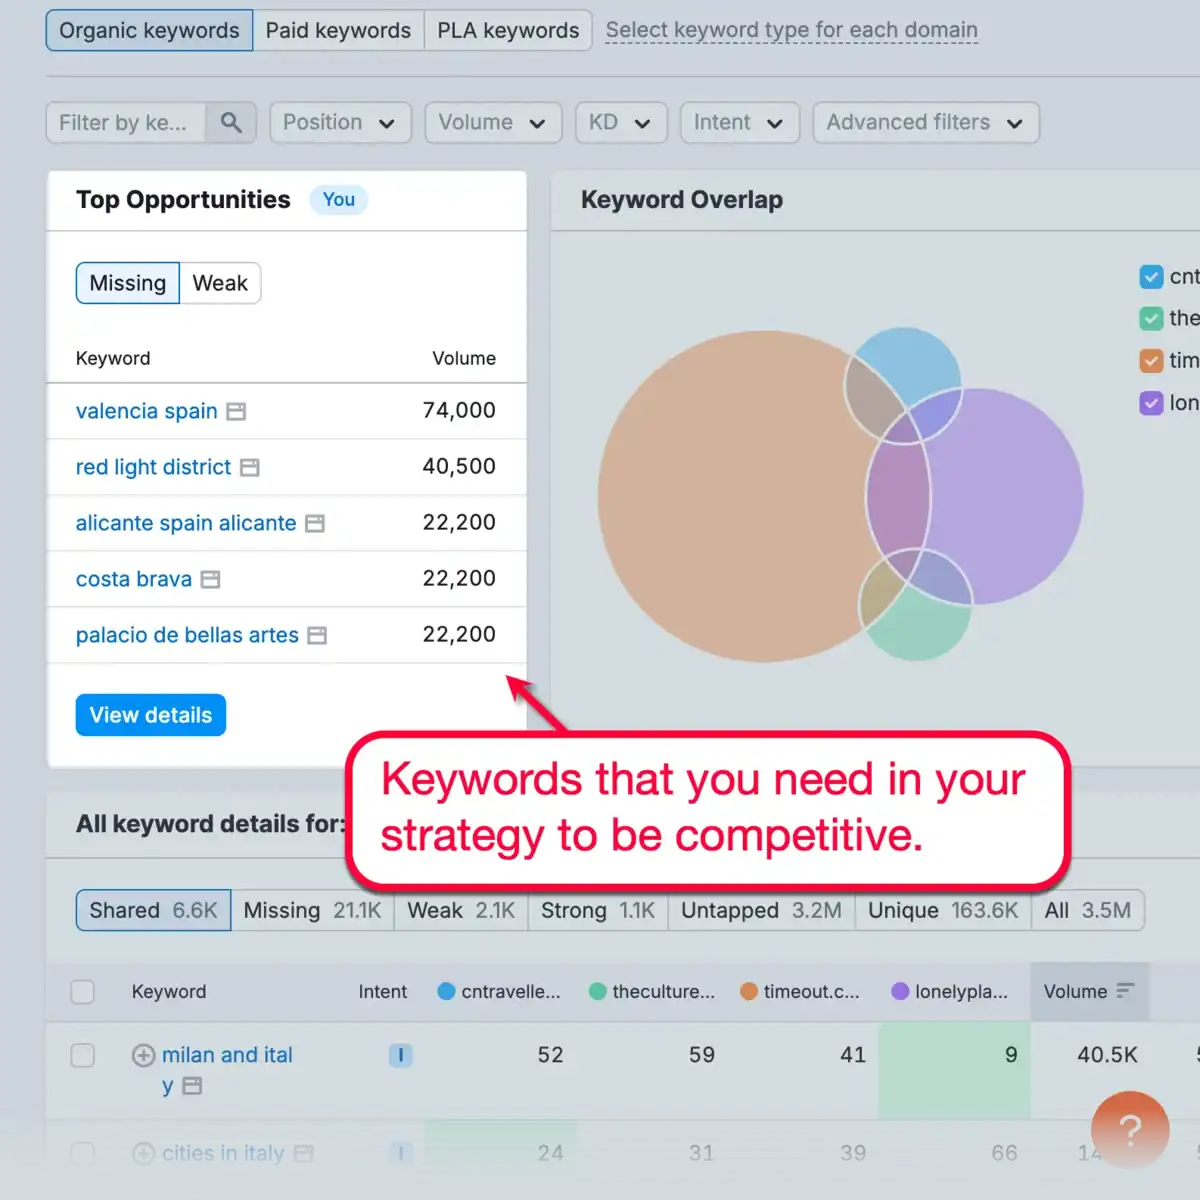Viewport: 1200px width, 1200px height.
Task: Open Select keyword type for each domain
Action: click(x=790, y=30)
